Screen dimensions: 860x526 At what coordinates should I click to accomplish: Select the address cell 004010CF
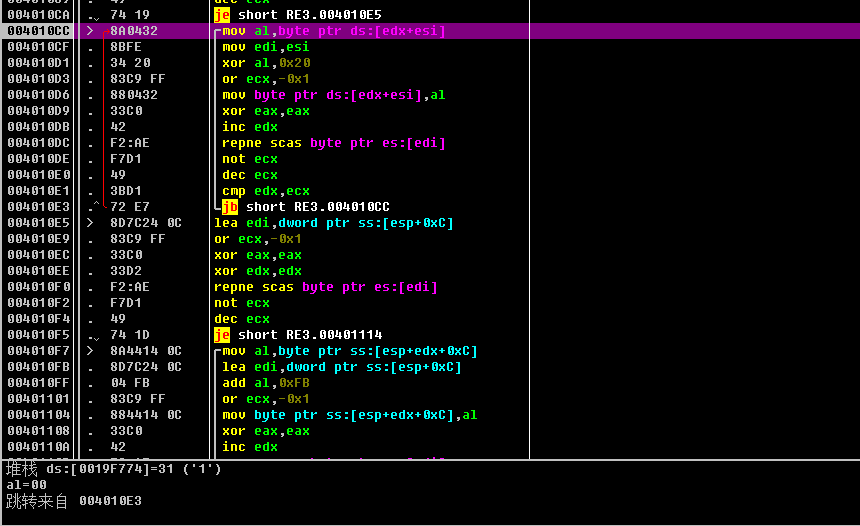(x=38, y=47)
